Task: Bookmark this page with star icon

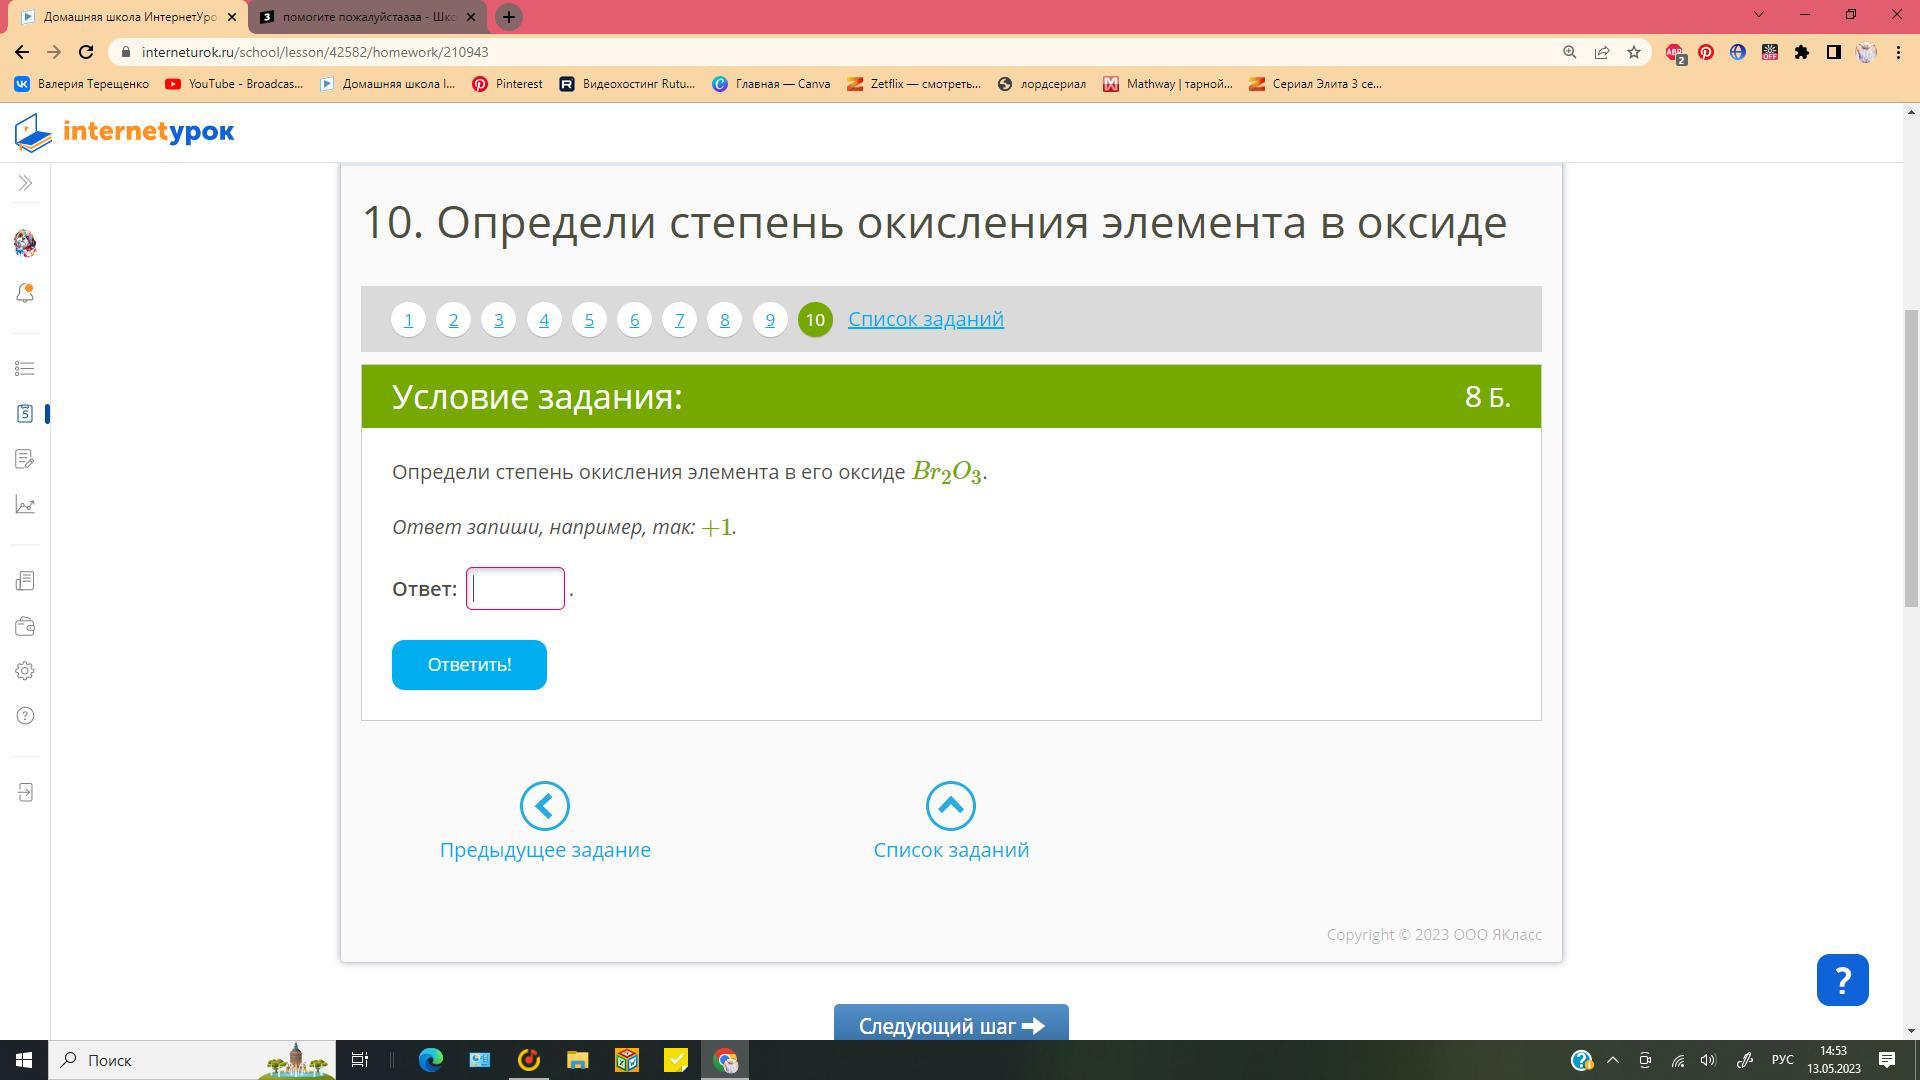Action: 1634,52
